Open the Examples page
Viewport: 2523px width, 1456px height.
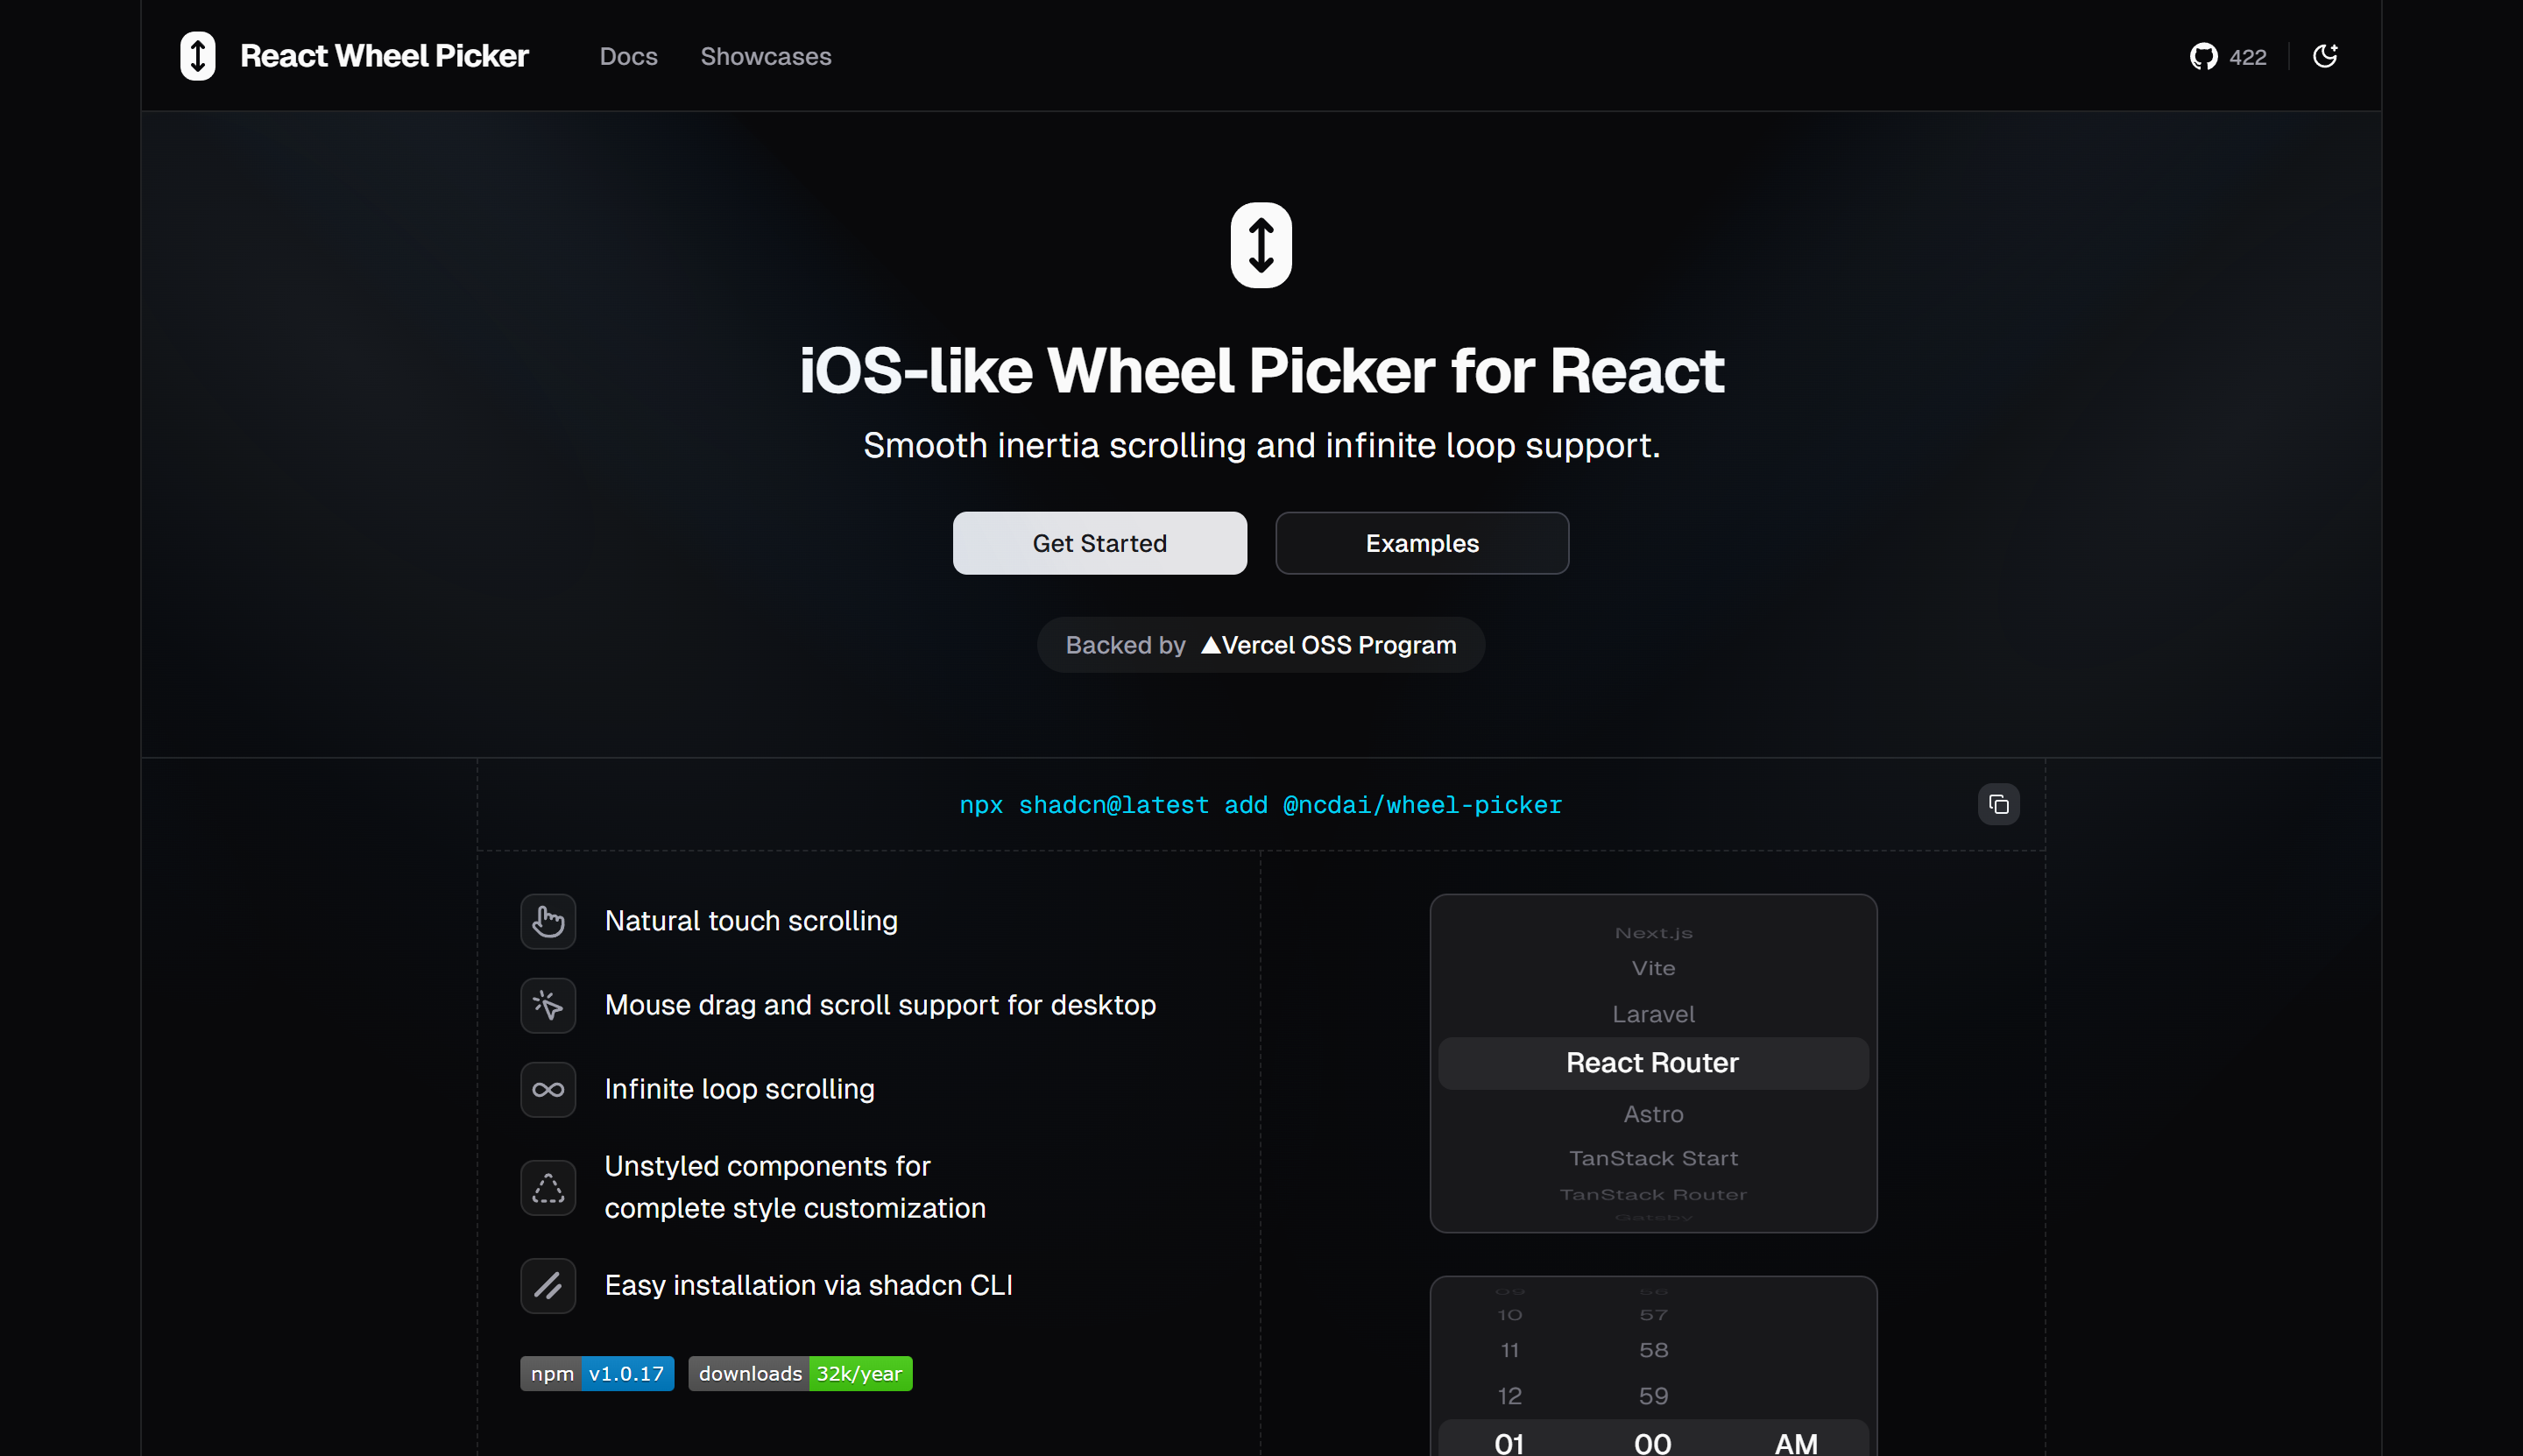tap(1421, 543)
